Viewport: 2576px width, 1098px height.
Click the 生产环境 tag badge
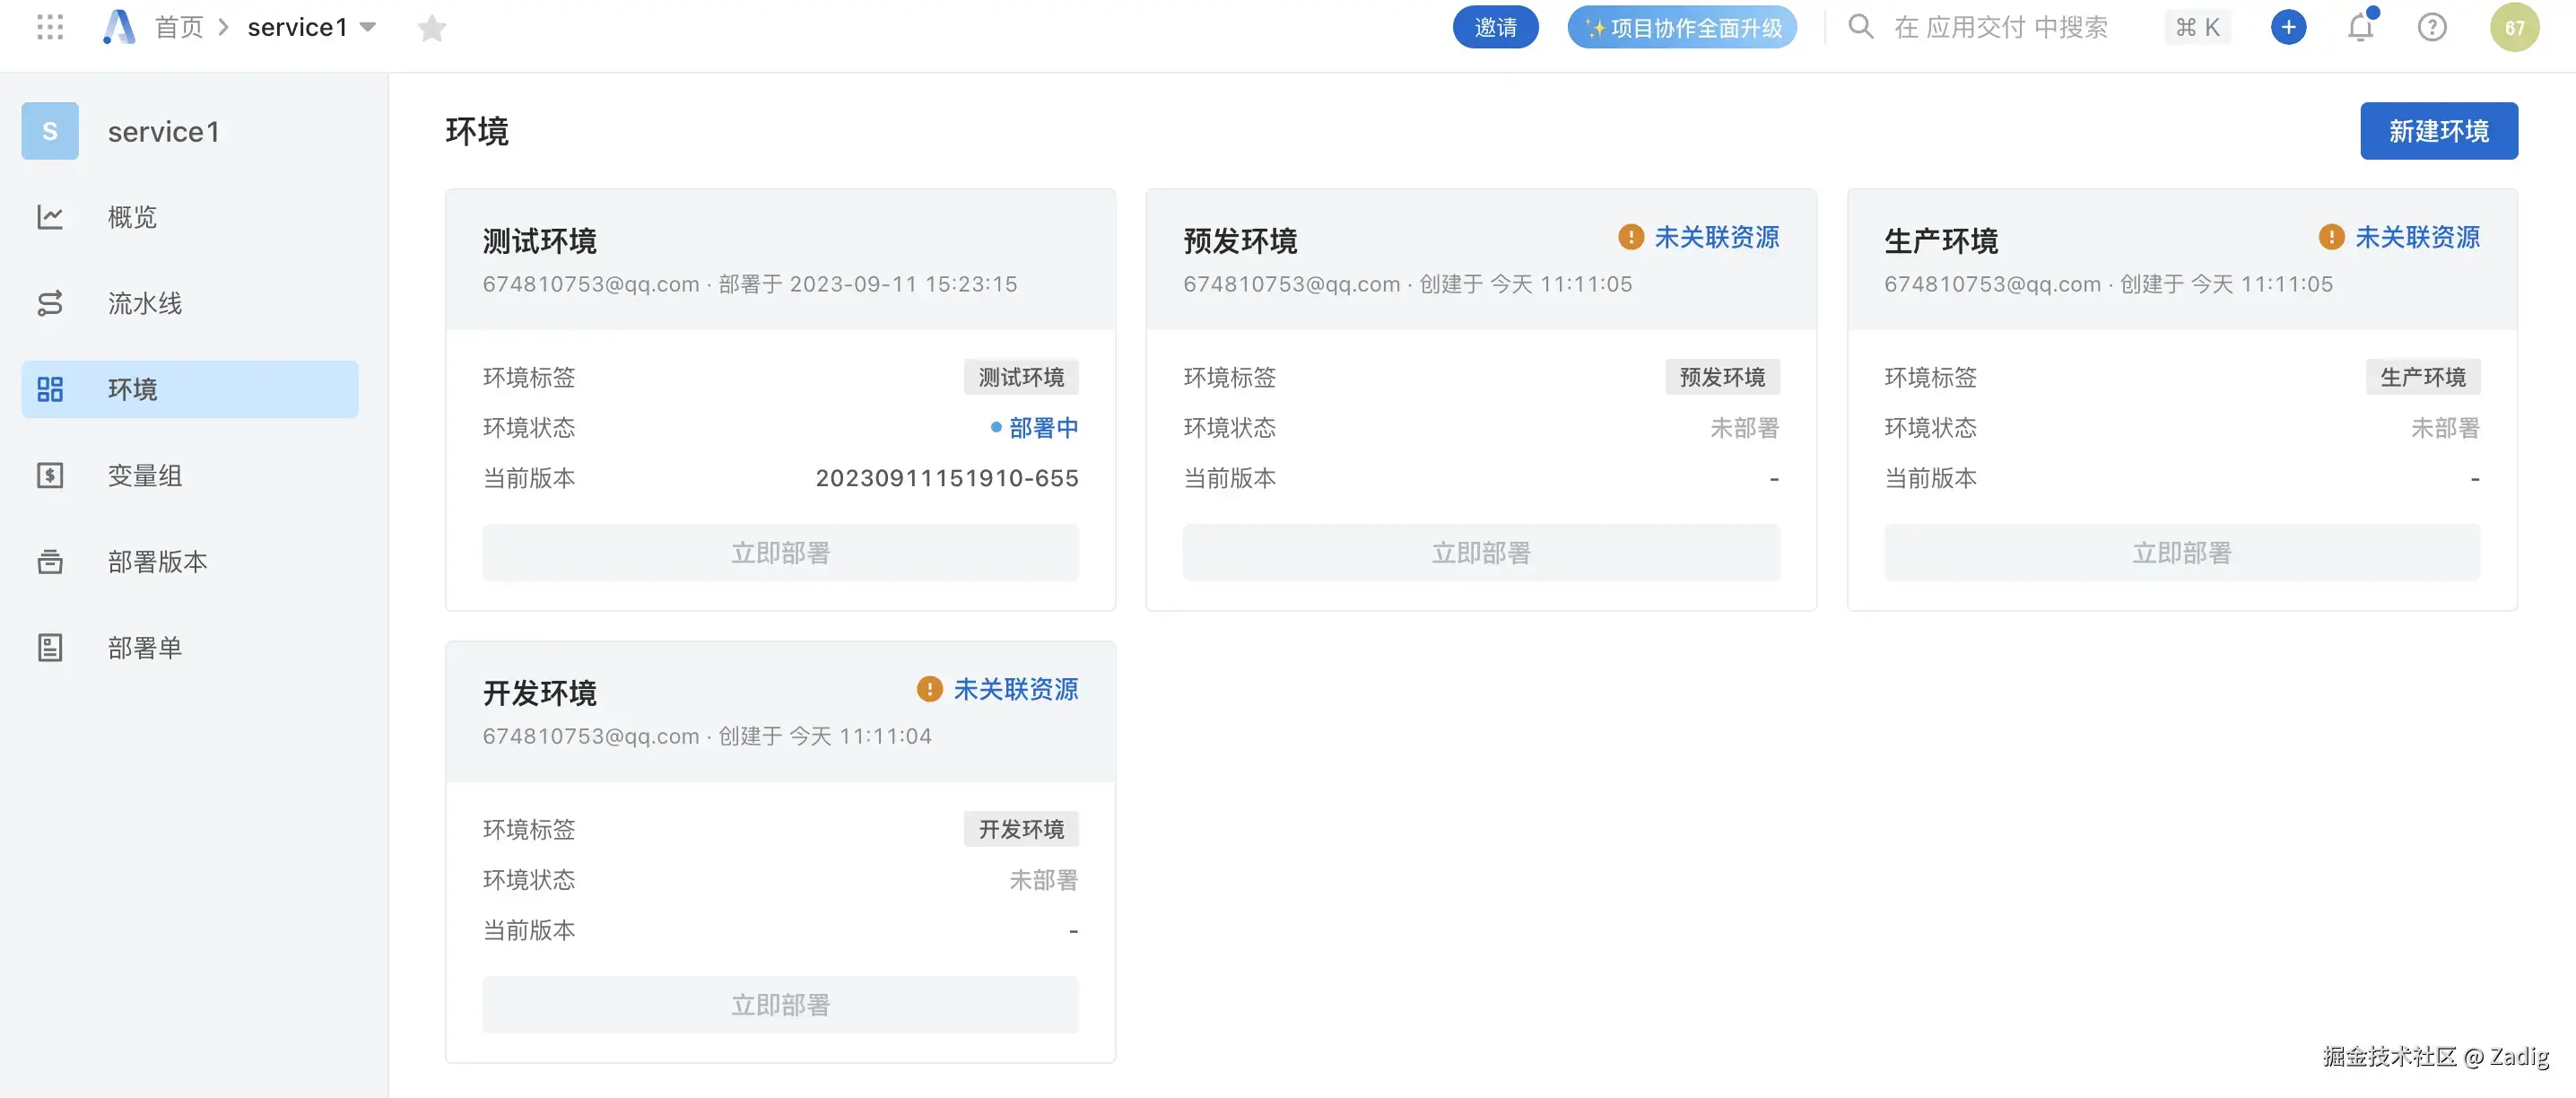2423,377
